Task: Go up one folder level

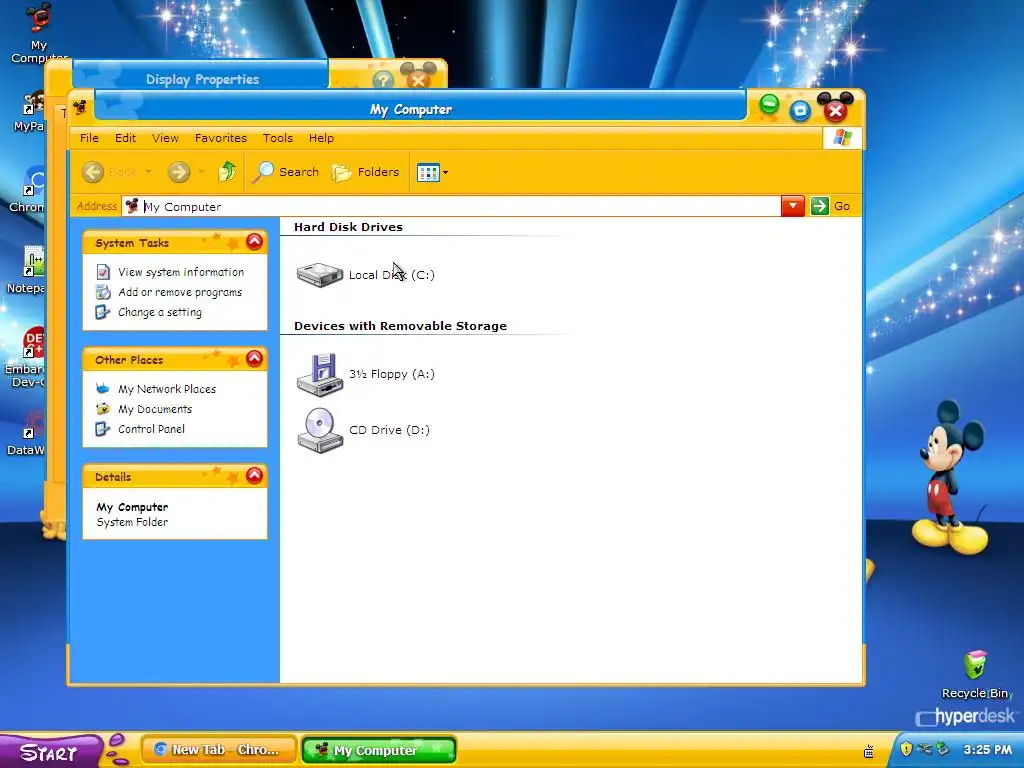Action: [227, 172]
